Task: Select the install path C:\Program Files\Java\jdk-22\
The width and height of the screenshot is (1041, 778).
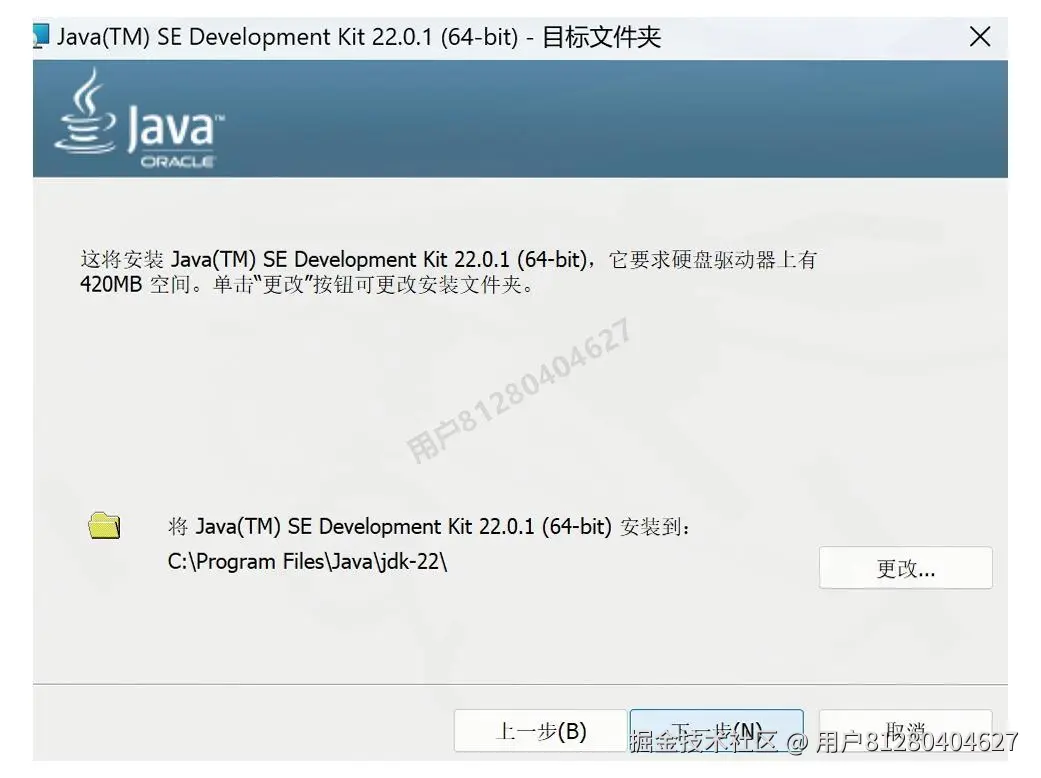Action: pyautogui.click(x=307, y=562)
